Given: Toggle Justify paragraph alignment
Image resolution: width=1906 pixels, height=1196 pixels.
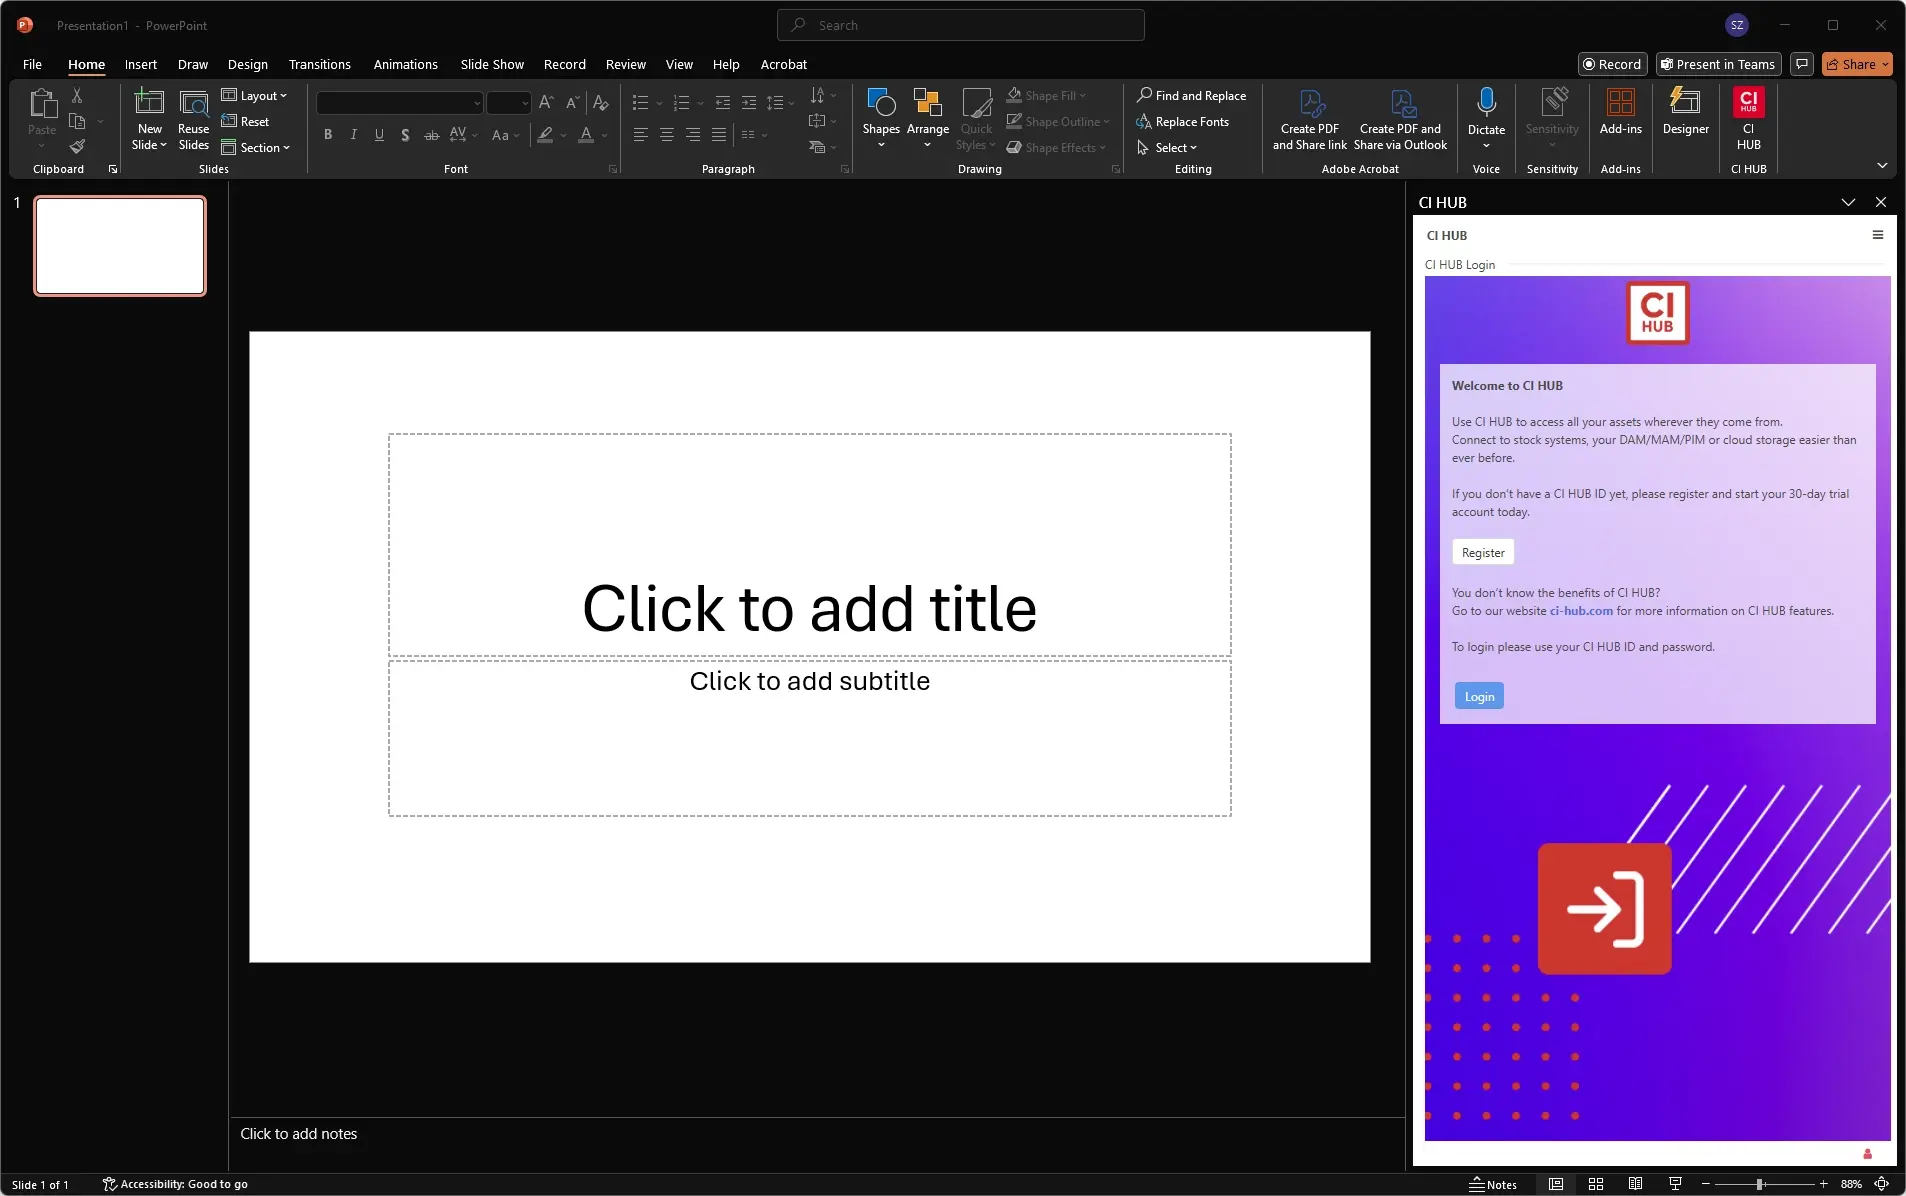Looking at the screenshot, I should click(719, 134).
